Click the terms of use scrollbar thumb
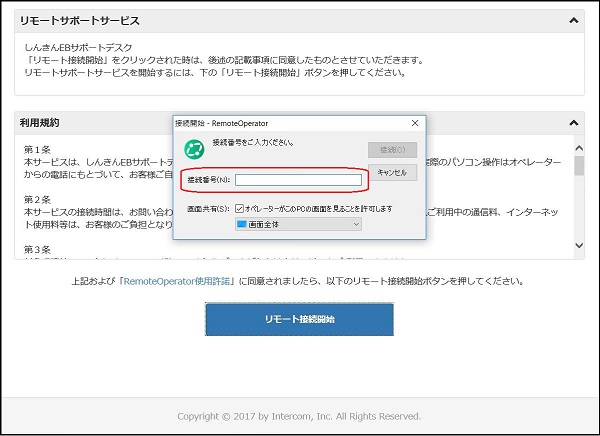The image size is (600, 436). click(579, 165)
